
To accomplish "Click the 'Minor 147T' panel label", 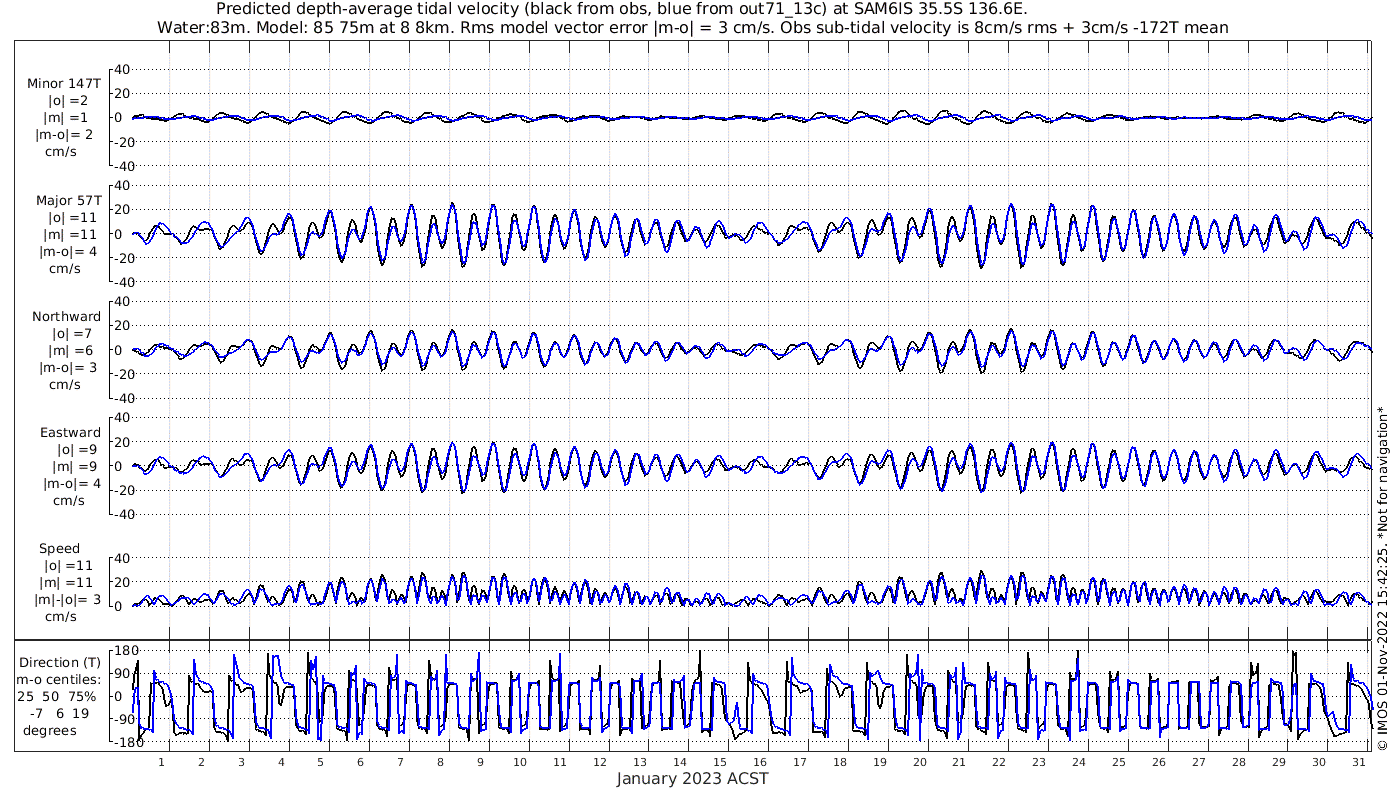I will [64, 84].
